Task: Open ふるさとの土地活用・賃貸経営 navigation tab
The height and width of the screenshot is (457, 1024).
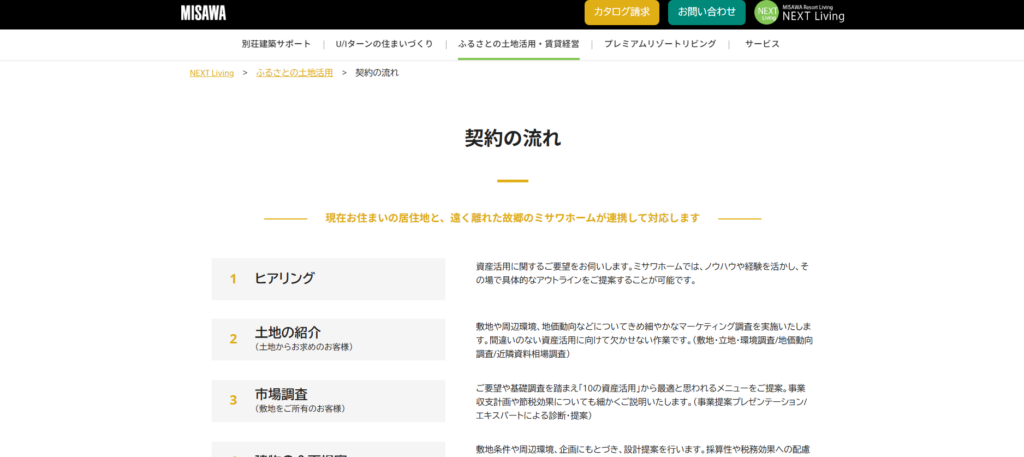Action: tap(518, 44)
